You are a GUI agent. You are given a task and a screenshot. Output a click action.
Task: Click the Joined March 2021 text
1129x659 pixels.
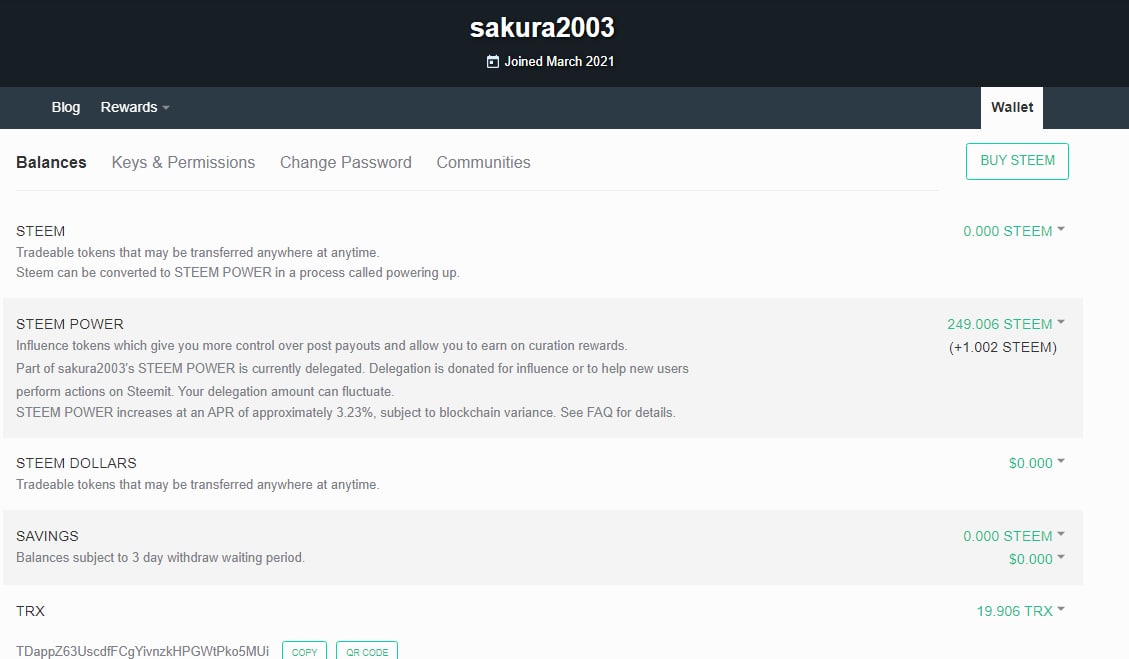tap(559, 62)
